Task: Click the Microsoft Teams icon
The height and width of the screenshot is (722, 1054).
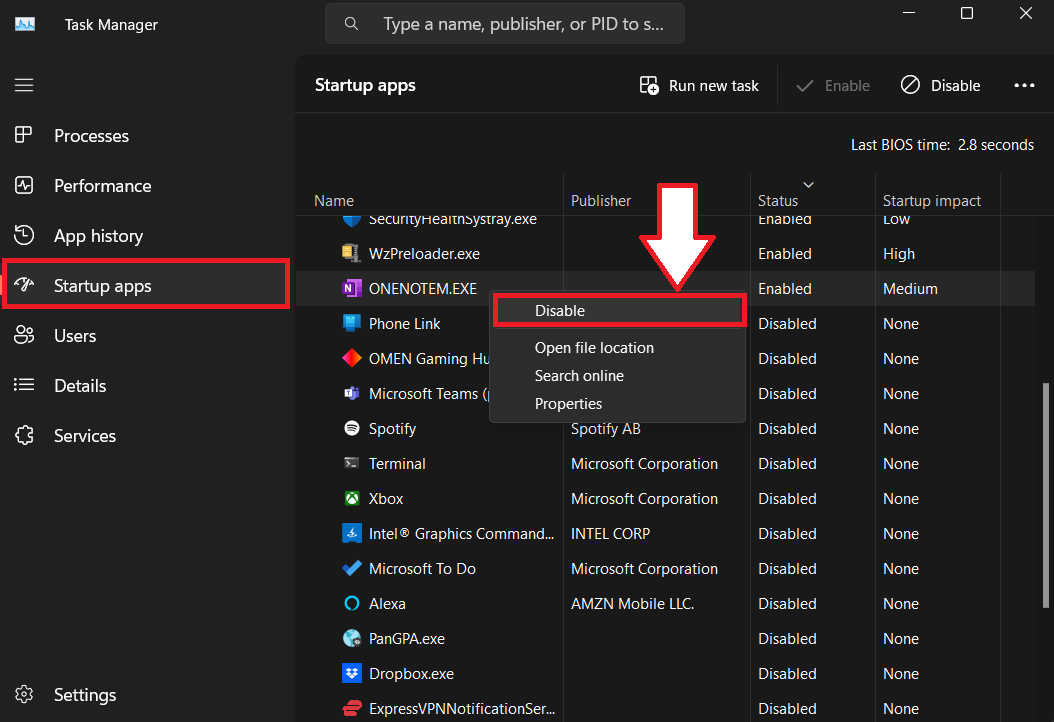Action: click(352, 393)
